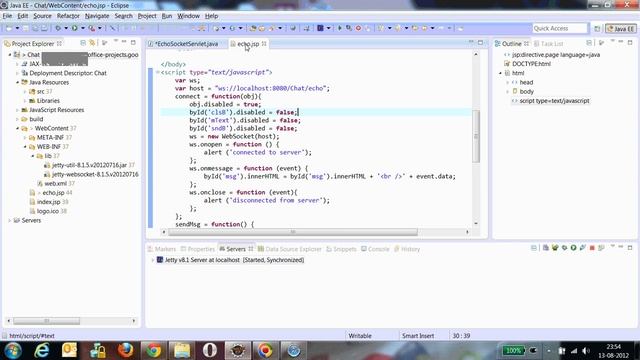Switch to the Console tab
The width and height of the screenshot is (640, 360).
pos(375,249)
